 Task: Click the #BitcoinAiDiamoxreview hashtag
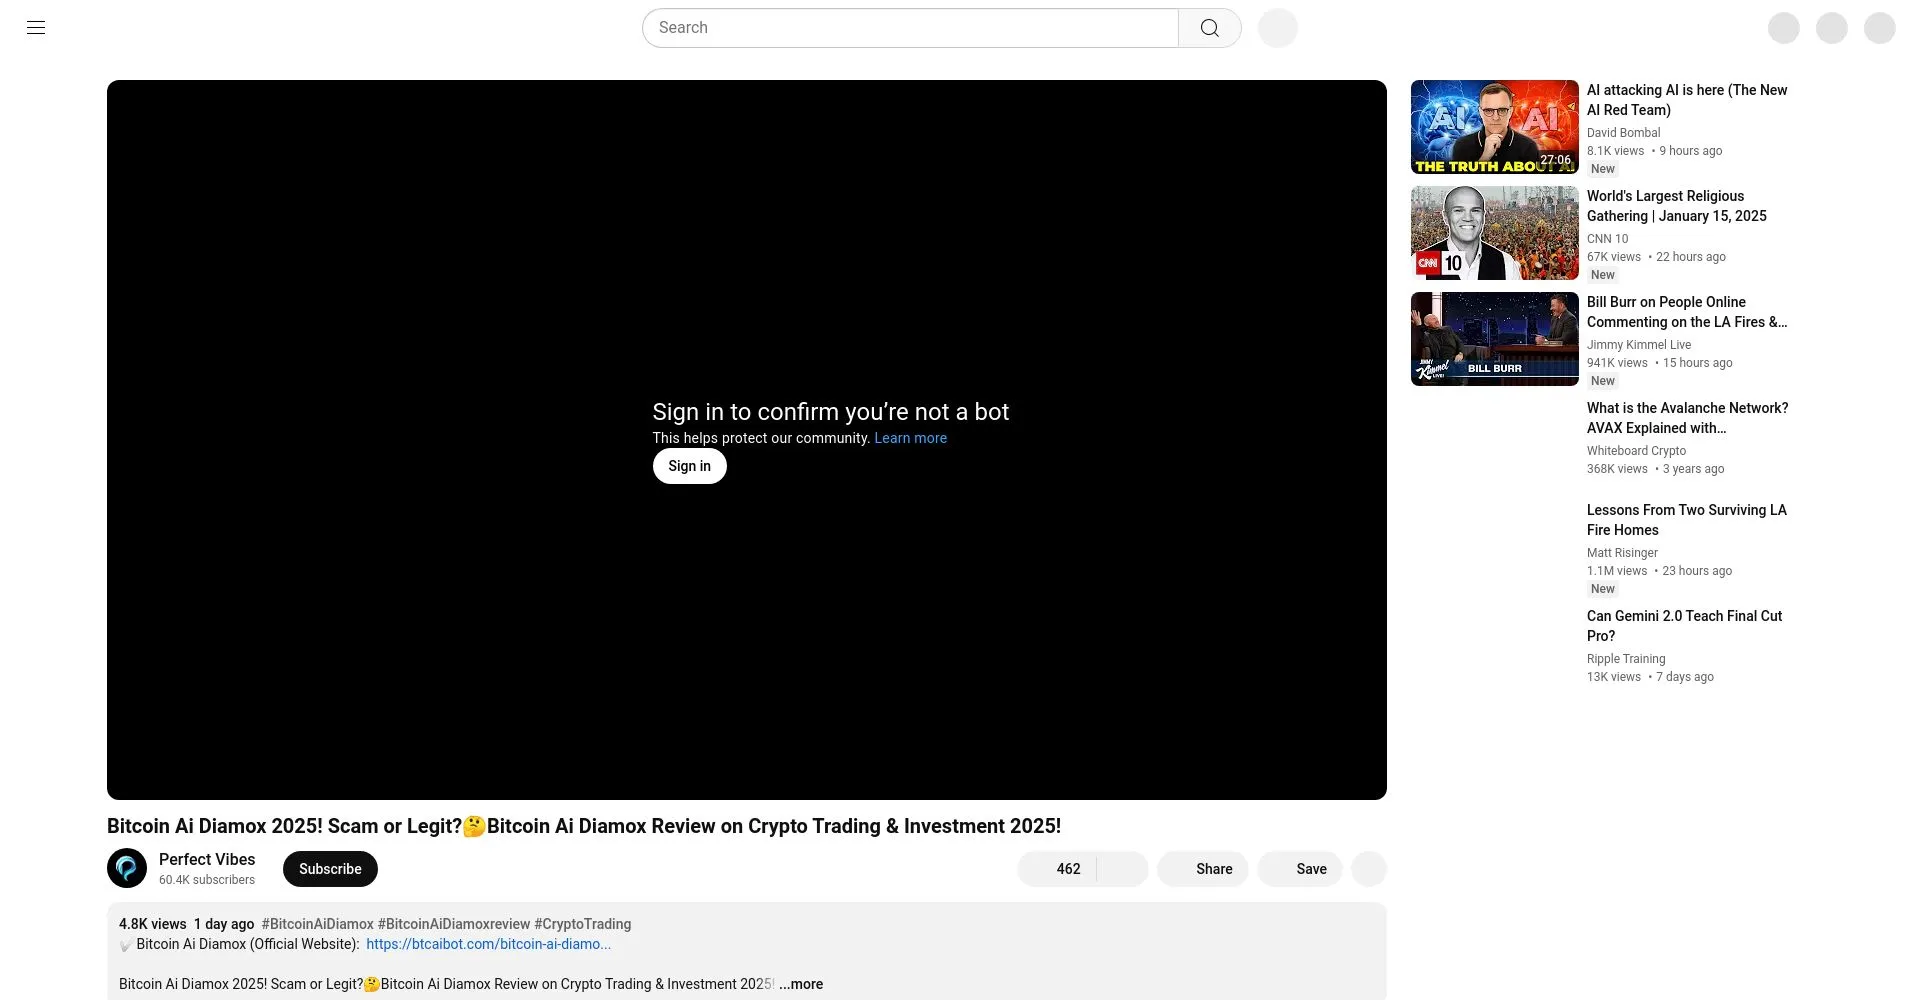[x=453, y=924]
